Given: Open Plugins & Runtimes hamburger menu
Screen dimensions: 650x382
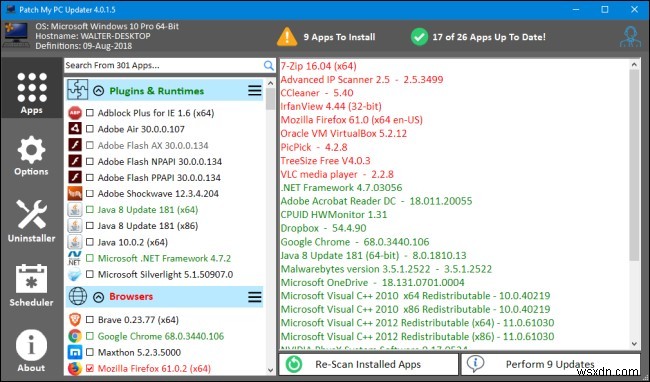Looking at the screenshot, I should [255, 90].
